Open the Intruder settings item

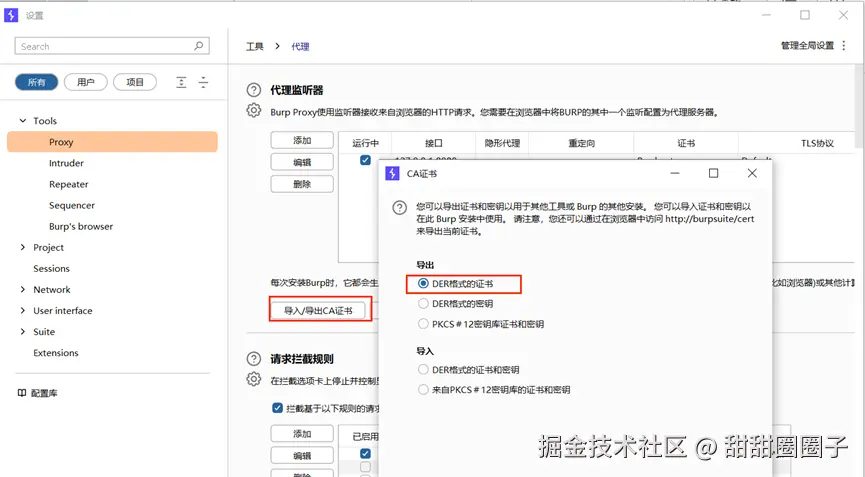(x=66, y=163)
